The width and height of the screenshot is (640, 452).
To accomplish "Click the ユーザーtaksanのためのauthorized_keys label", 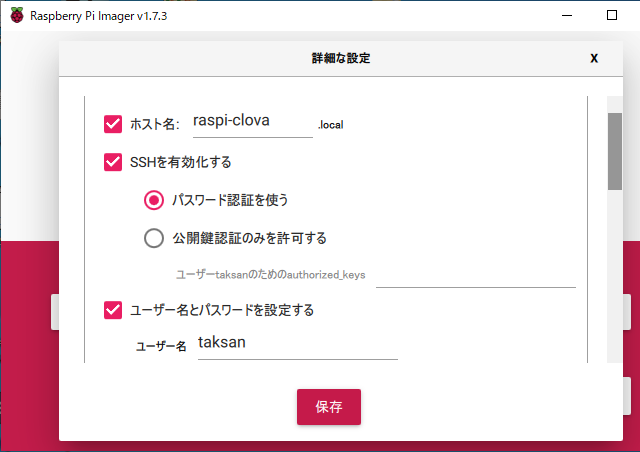I will (x=271, y=275).
